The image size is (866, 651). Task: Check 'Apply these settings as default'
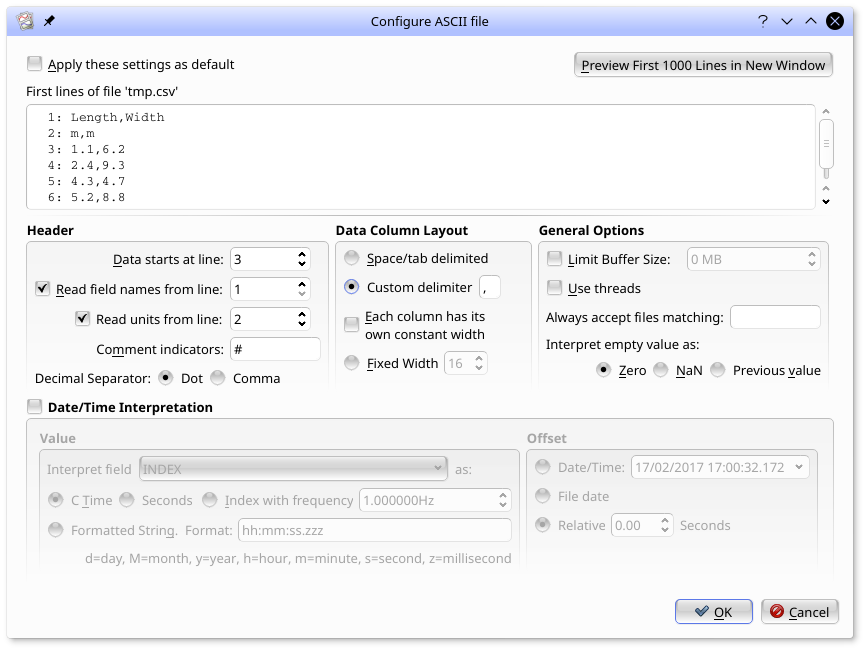(x=34, y=64)
